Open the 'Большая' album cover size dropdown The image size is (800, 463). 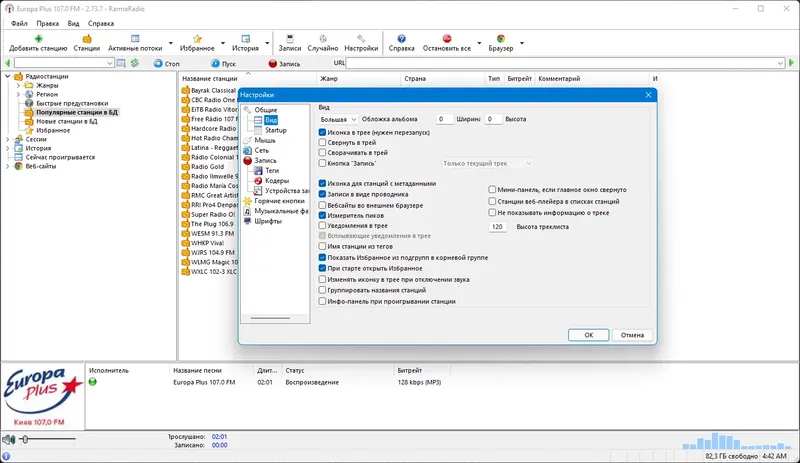coord(338,119)
